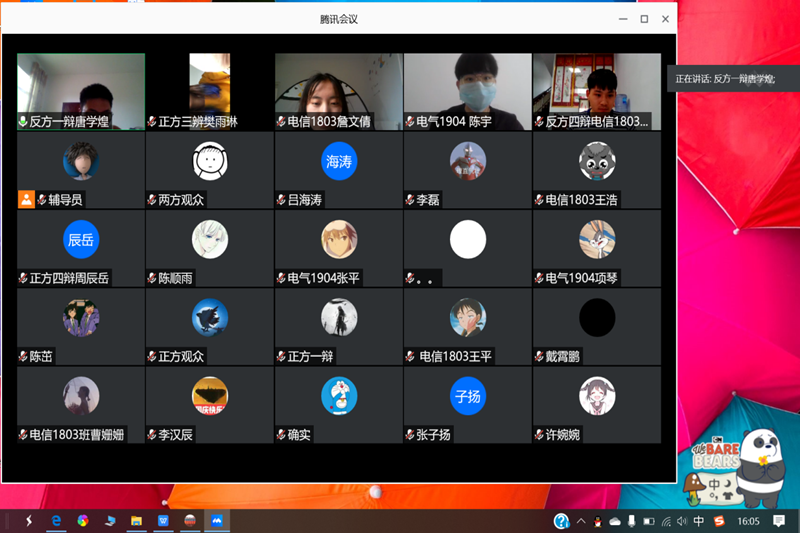Click the Sogou input method tray icon
The width and height of the screenshot is (800, 533).
point(719,521)
